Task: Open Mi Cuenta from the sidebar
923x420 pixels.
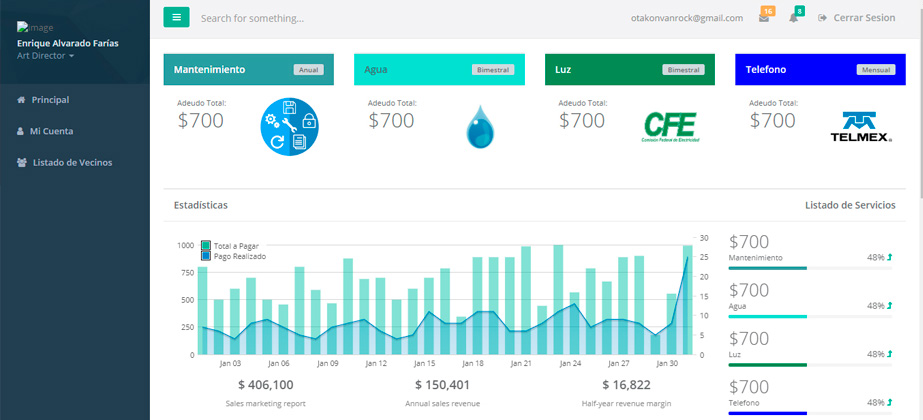Action: [51, 131]
